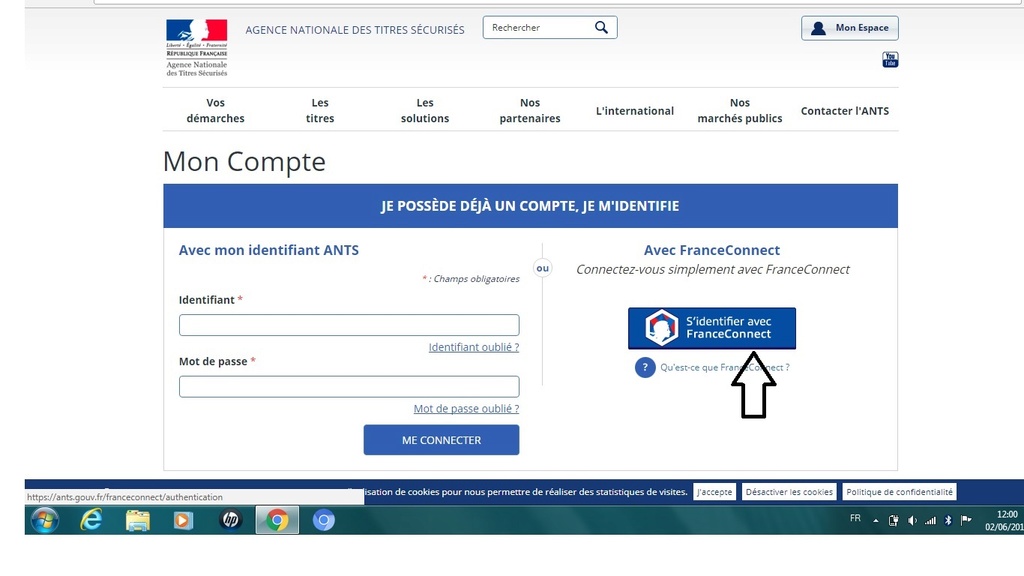This screenshot has height=576, width=1024.
Task: Click the Avec mon identifiant ANTS heading
Action: coord(269,250)
